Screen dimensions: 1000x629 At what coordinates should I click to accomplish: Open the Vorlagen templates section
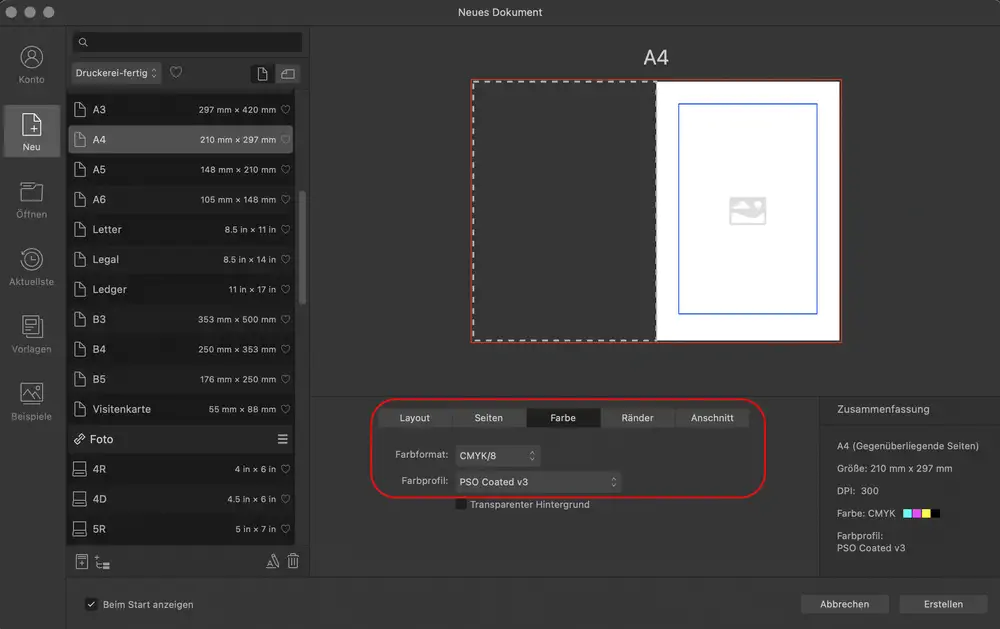point(31,334)
